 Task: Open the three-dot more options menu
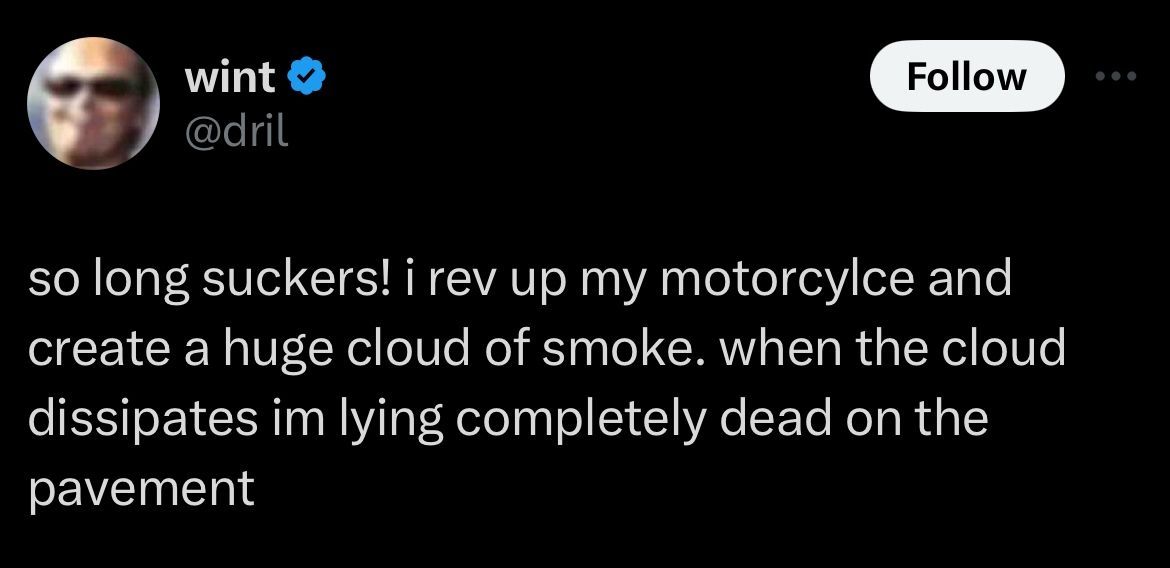coord(1116,75)
